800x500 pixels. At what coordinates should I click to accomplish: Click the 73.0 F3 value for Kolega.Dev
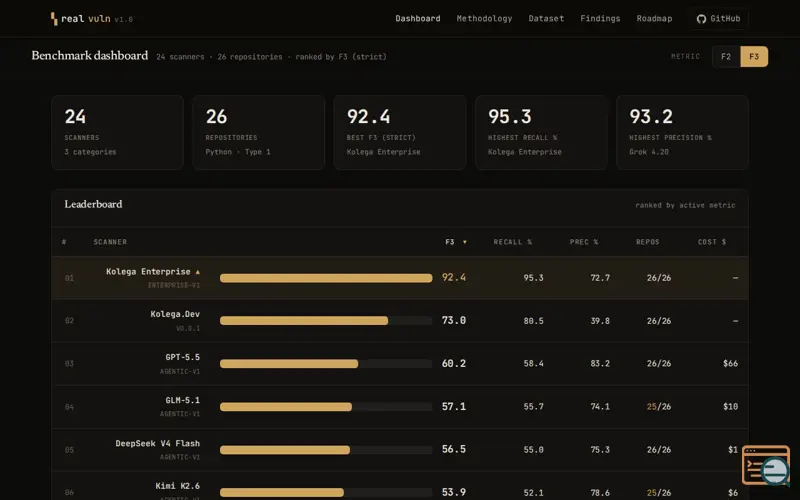point(454,320)
